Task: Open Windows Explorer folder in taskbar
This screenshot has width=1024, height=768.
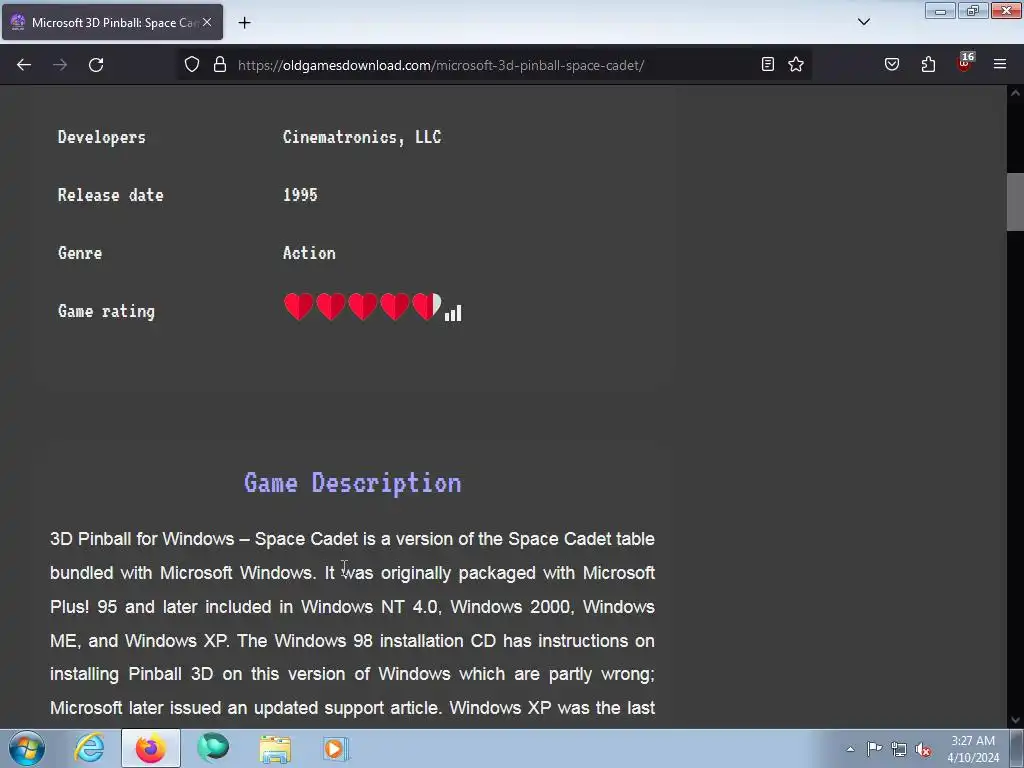Action: pos(275,748)
